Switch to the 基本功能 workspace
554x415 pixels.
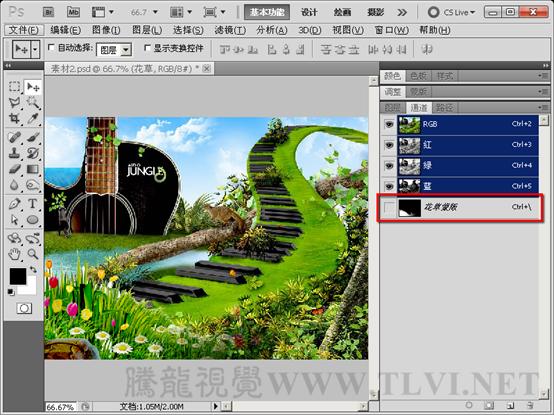point(267,12)
